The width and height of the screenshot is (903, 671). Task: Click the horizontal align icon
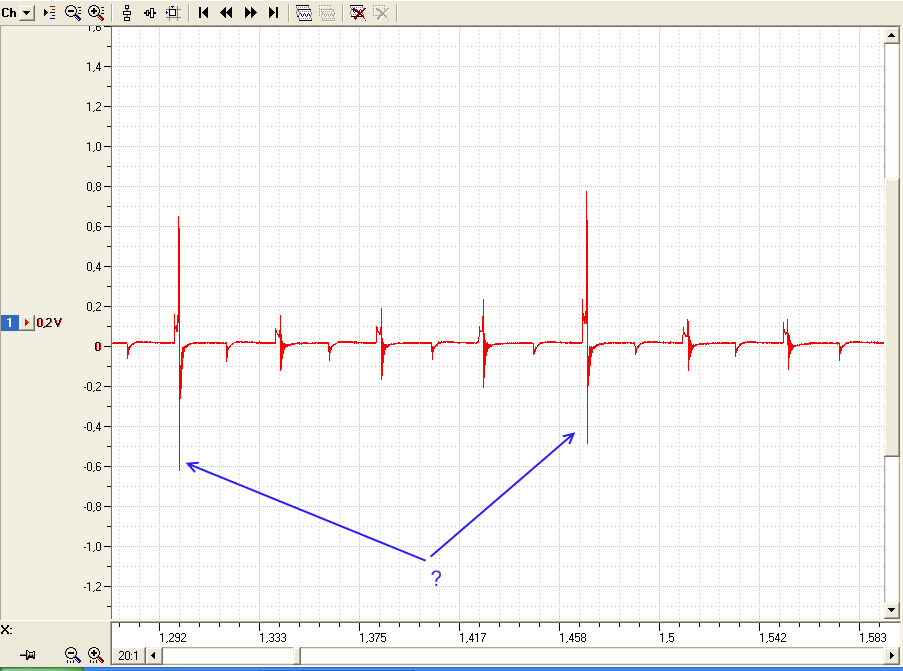coord(150,13)
